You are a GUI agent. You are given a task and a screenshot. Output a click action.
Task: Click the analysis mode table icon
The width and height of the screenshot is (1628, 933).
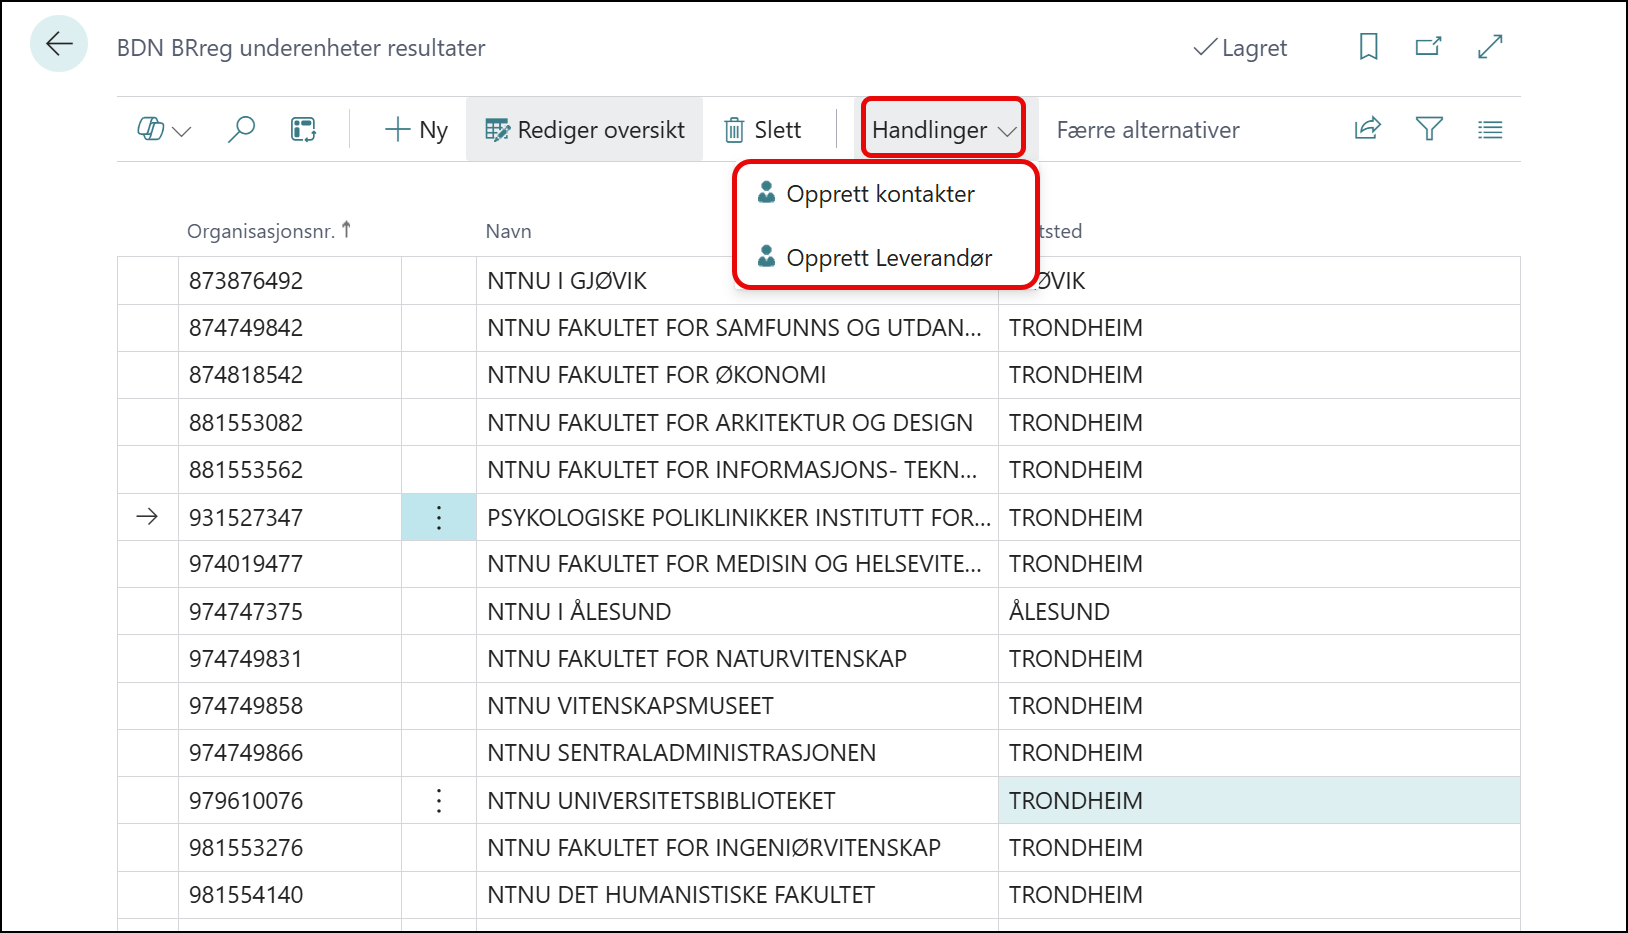tap(303, 130)
